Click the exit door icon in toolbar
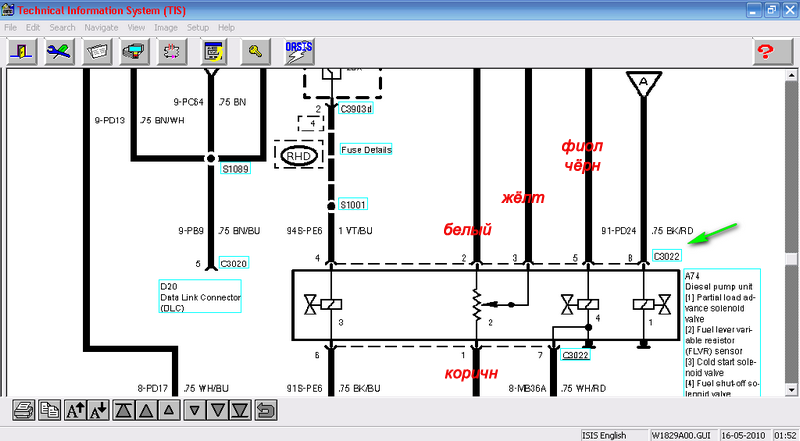The height and width of the screenshot is (441, 800). pyautogui.click(x=22, y=51)
